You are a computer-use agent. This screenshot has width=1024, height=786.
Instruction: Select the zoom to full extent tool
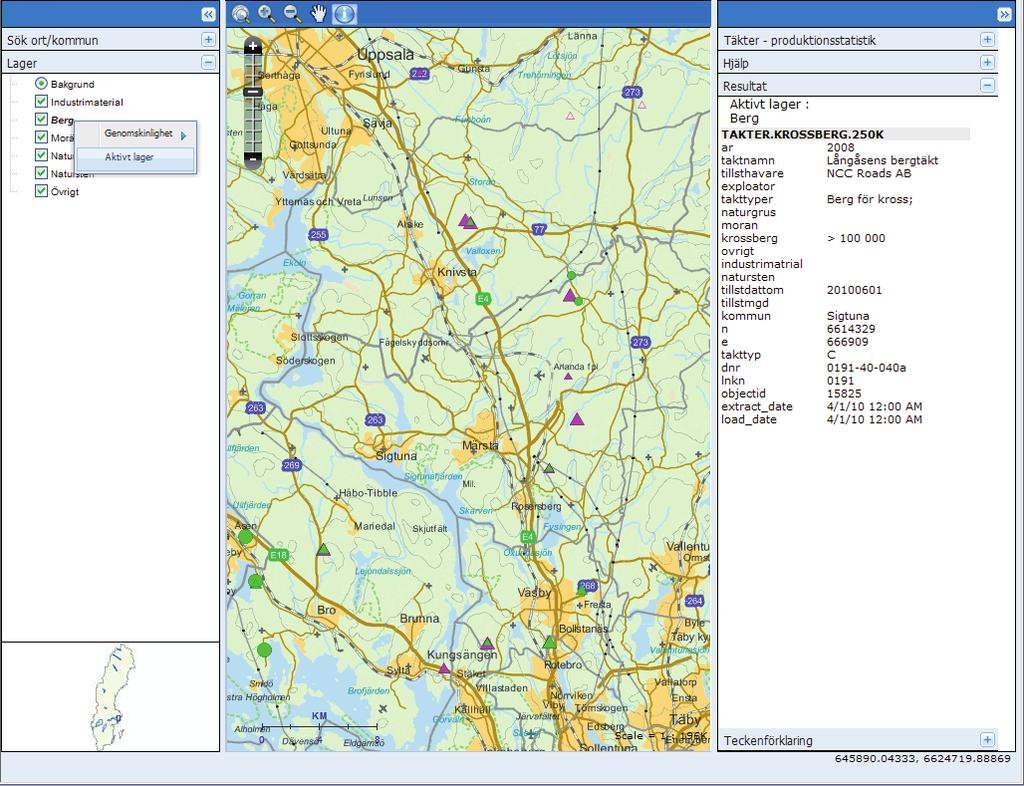241,14
